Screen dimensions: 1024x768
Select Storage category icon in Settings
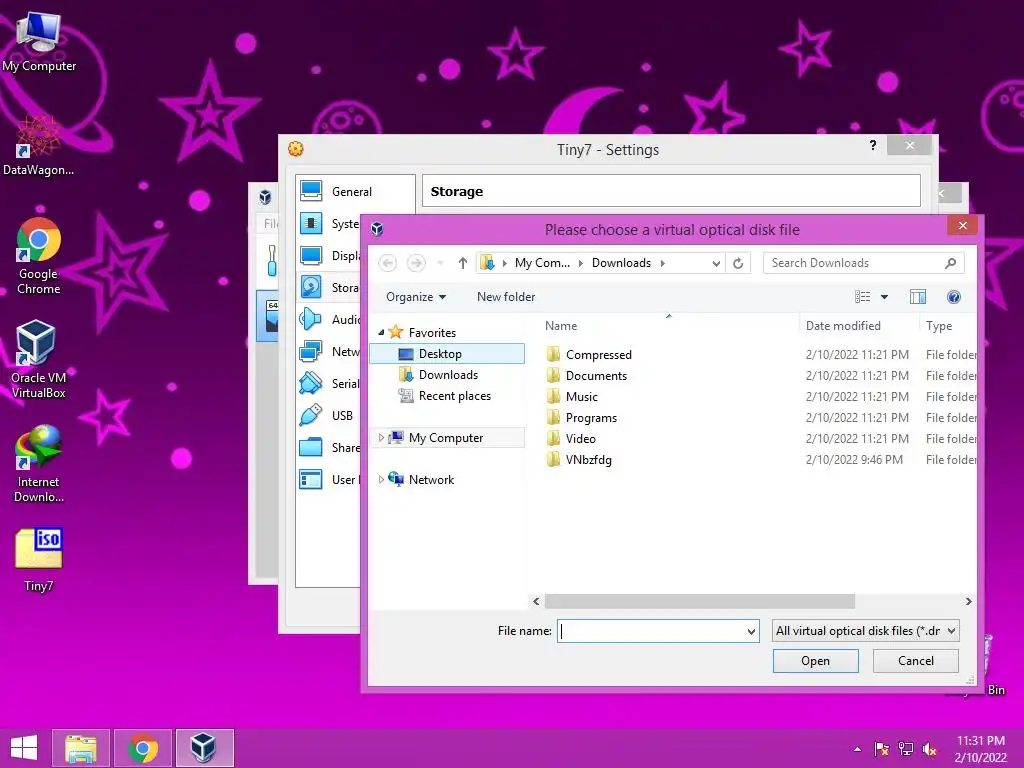pyautogui.click(x=311, y=287)
